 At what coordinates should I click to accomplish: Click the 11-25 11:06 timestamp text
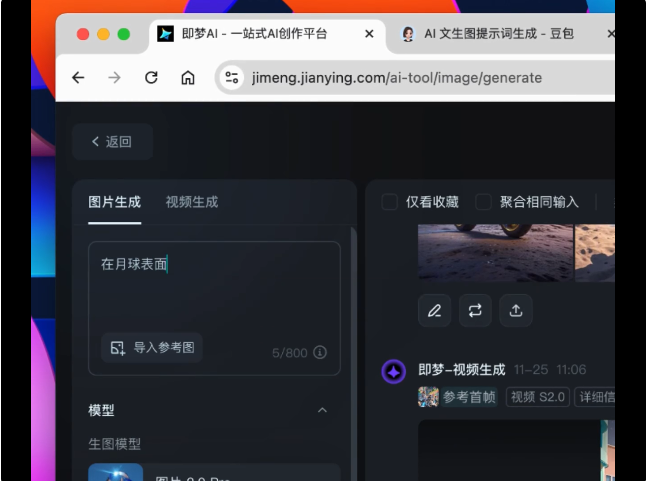point(550,370)
